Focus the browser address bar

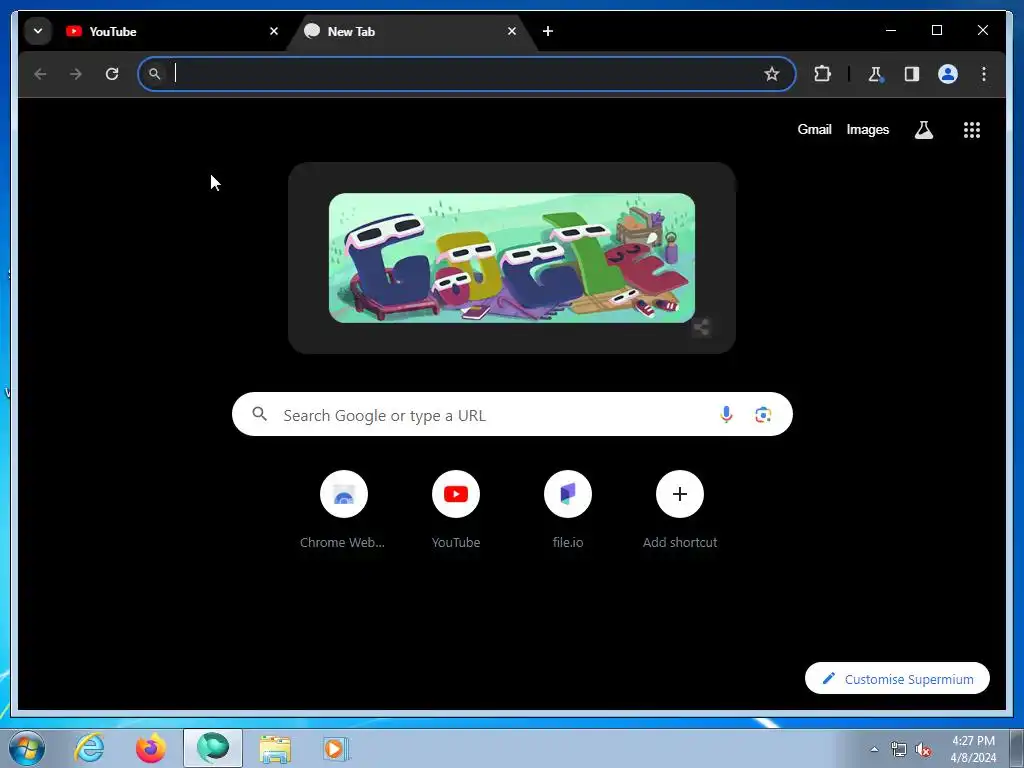466,74
